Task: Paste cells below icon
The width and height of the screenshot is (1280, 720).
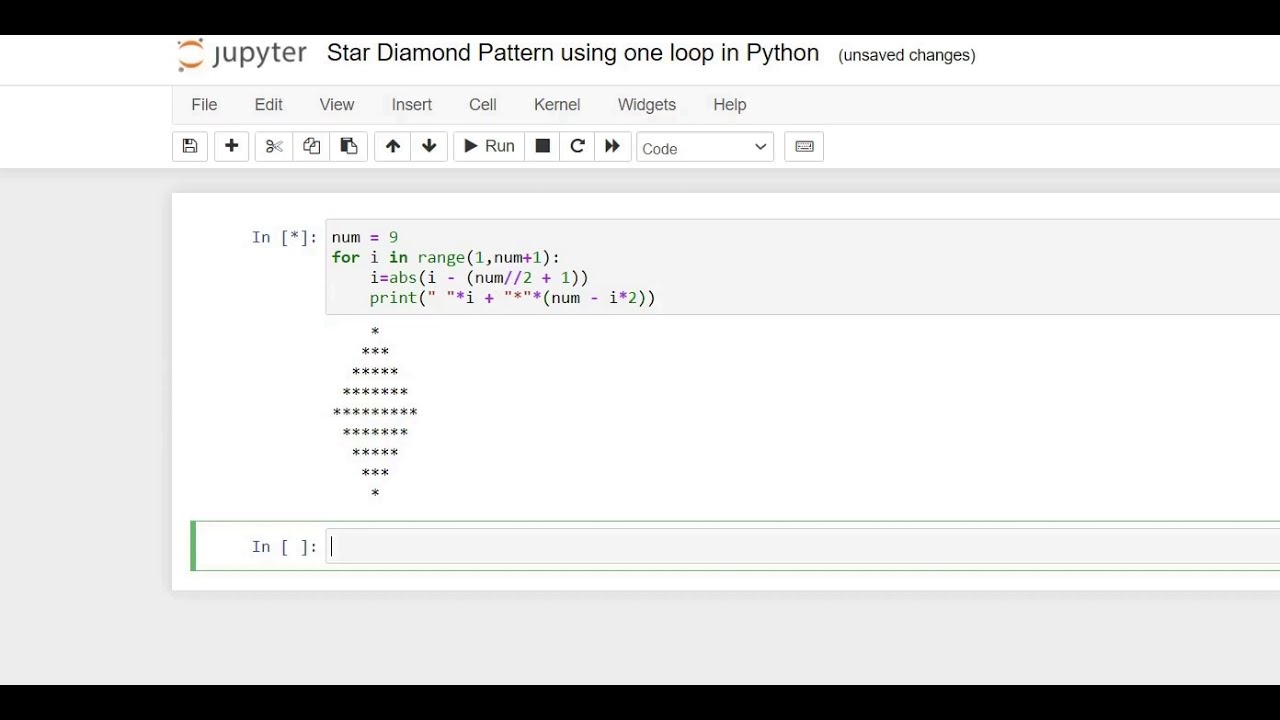Action: pyautogui.click(x=349, y=146)
